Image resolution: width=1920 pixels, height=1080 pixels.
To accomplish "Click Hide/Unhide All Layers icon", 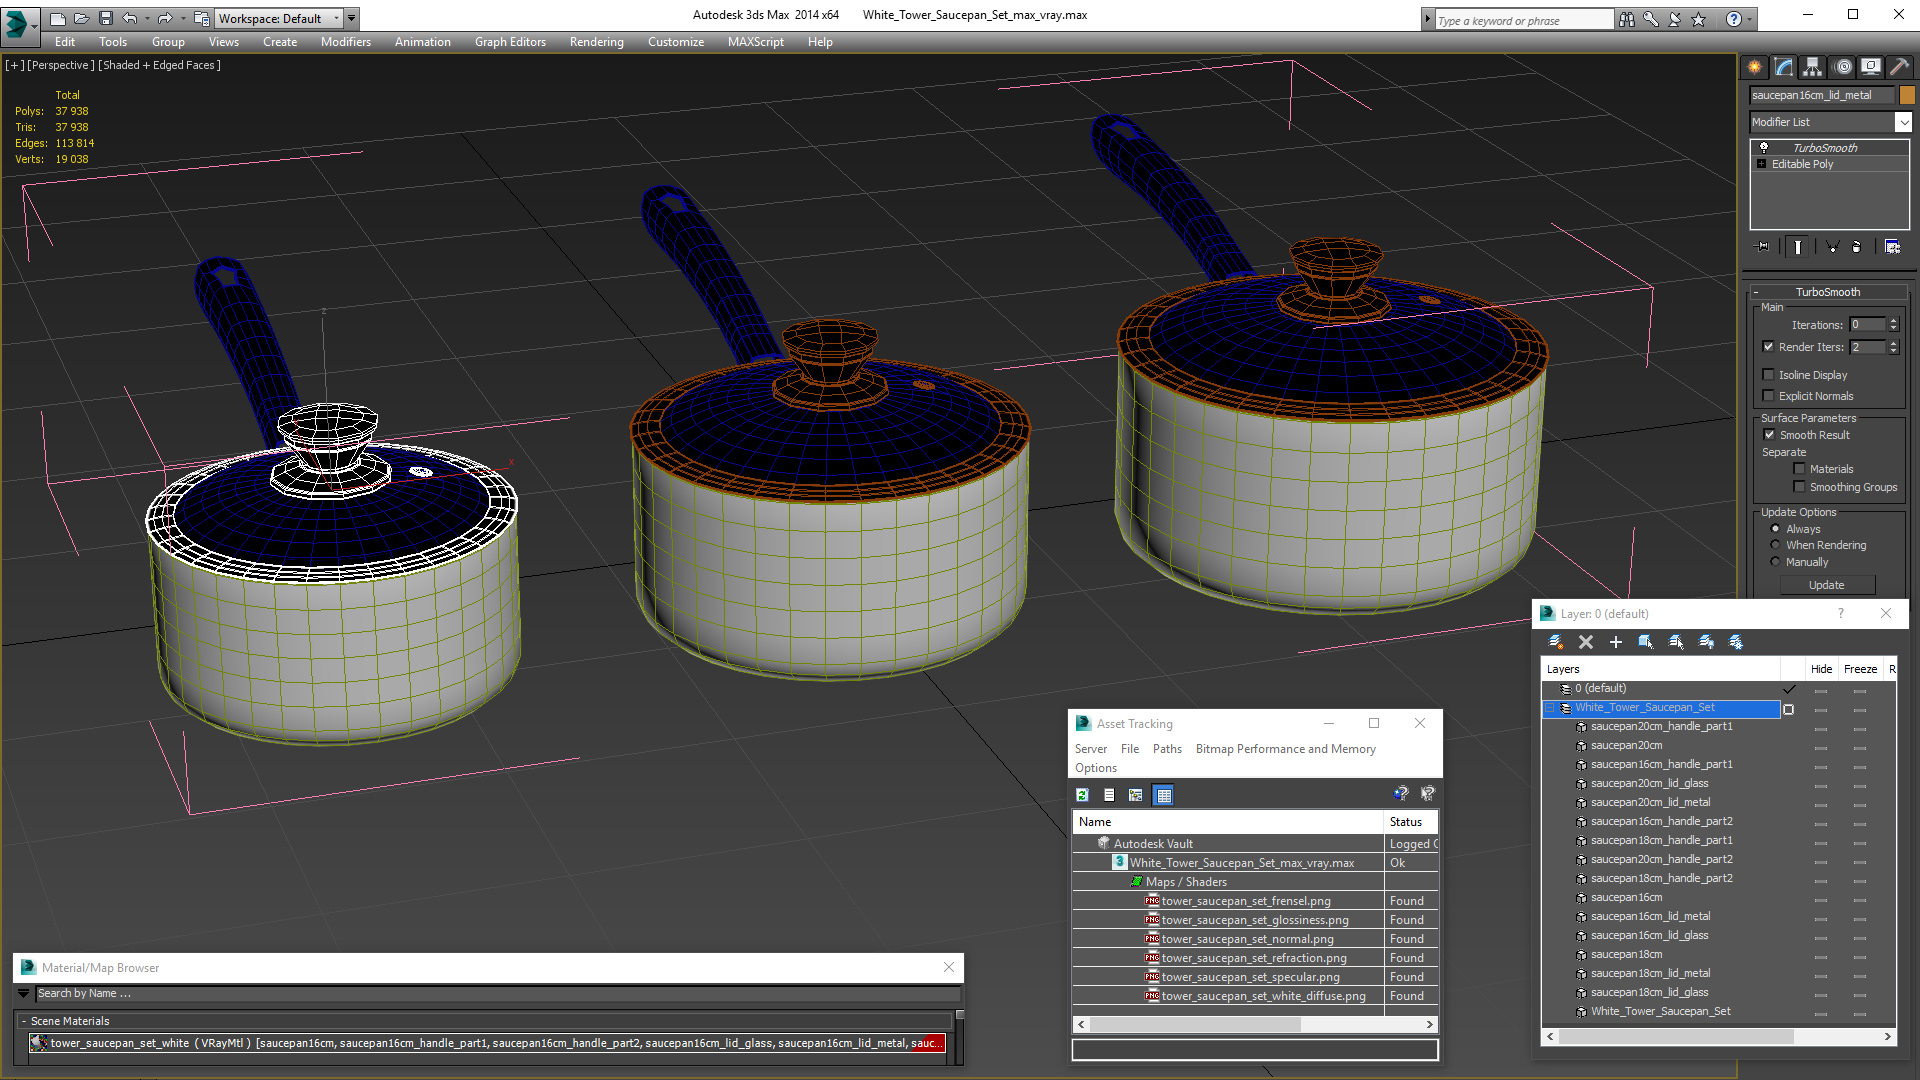I will [x=1706, y=642].
